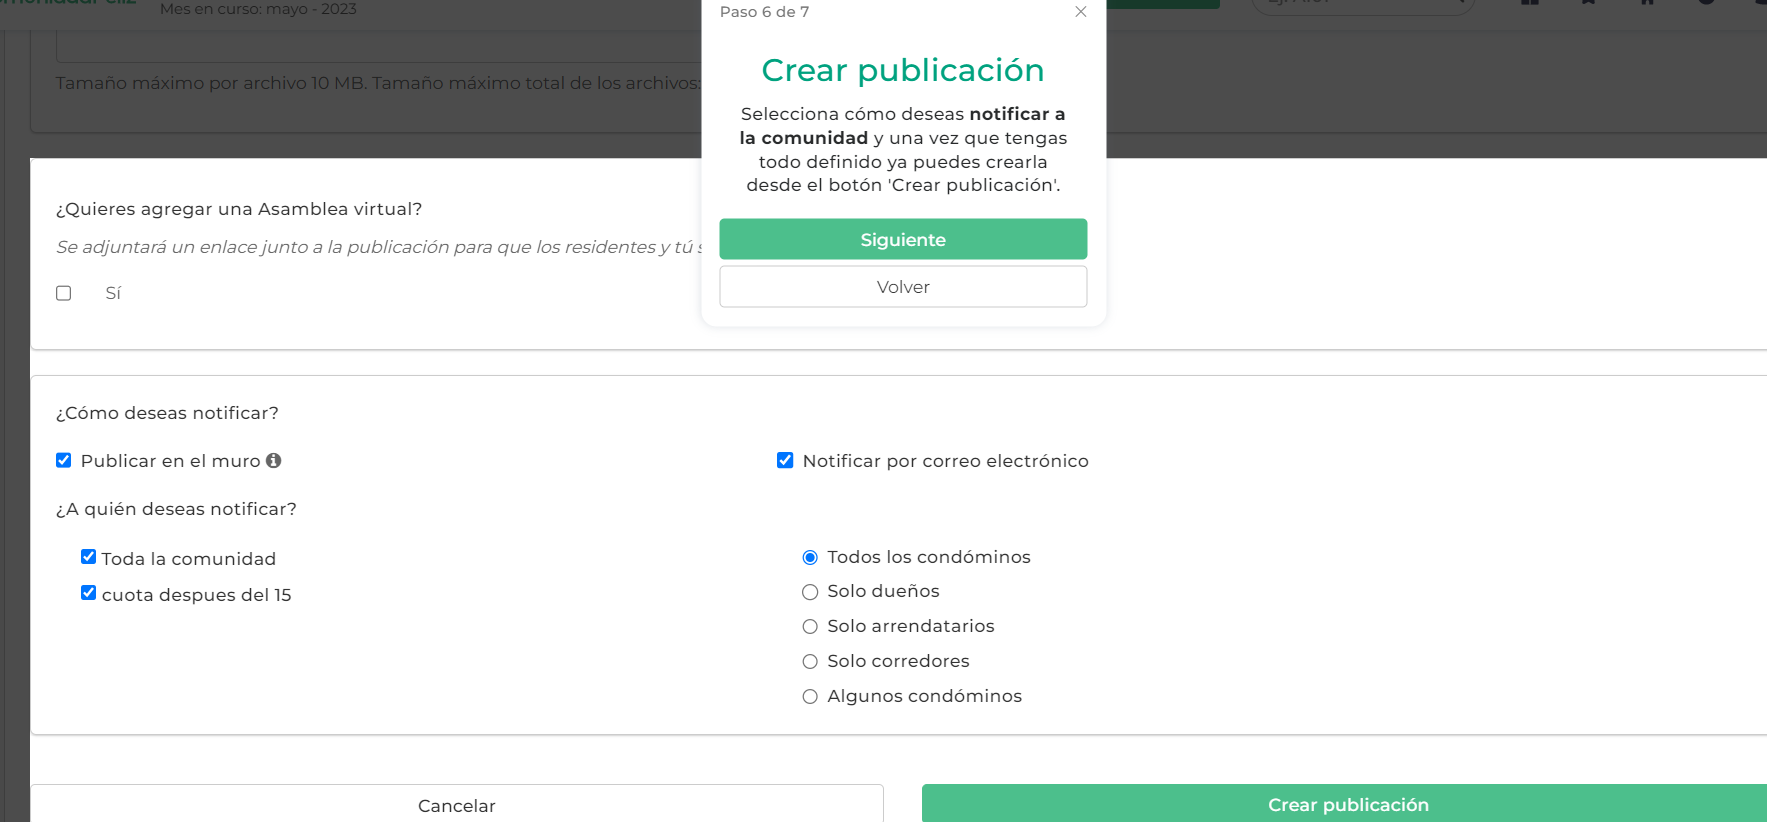Click the bottom Crear publicación button
Screen dimensions: 1767x822
pos(1347,804)
